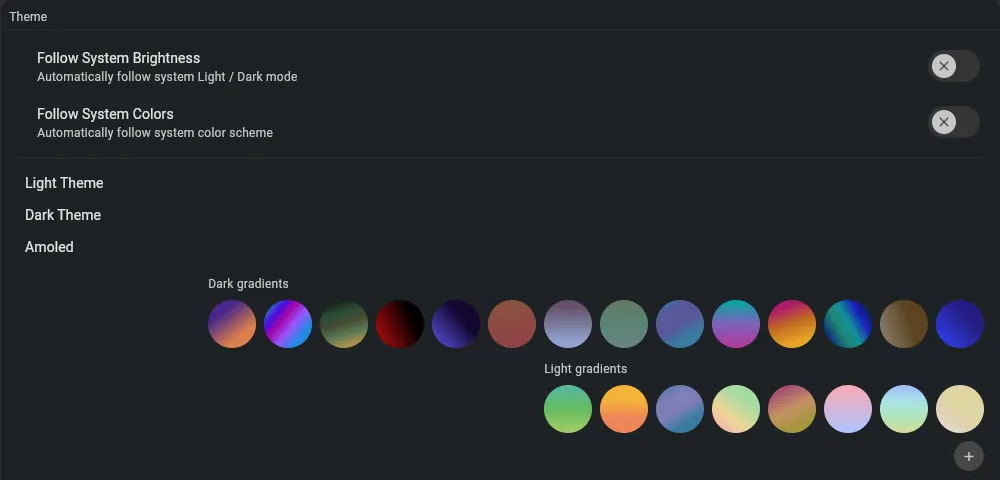Choose the muted sage green dark swatch
The height and width of the screenshot is (480, 1000).
point(624,324)
